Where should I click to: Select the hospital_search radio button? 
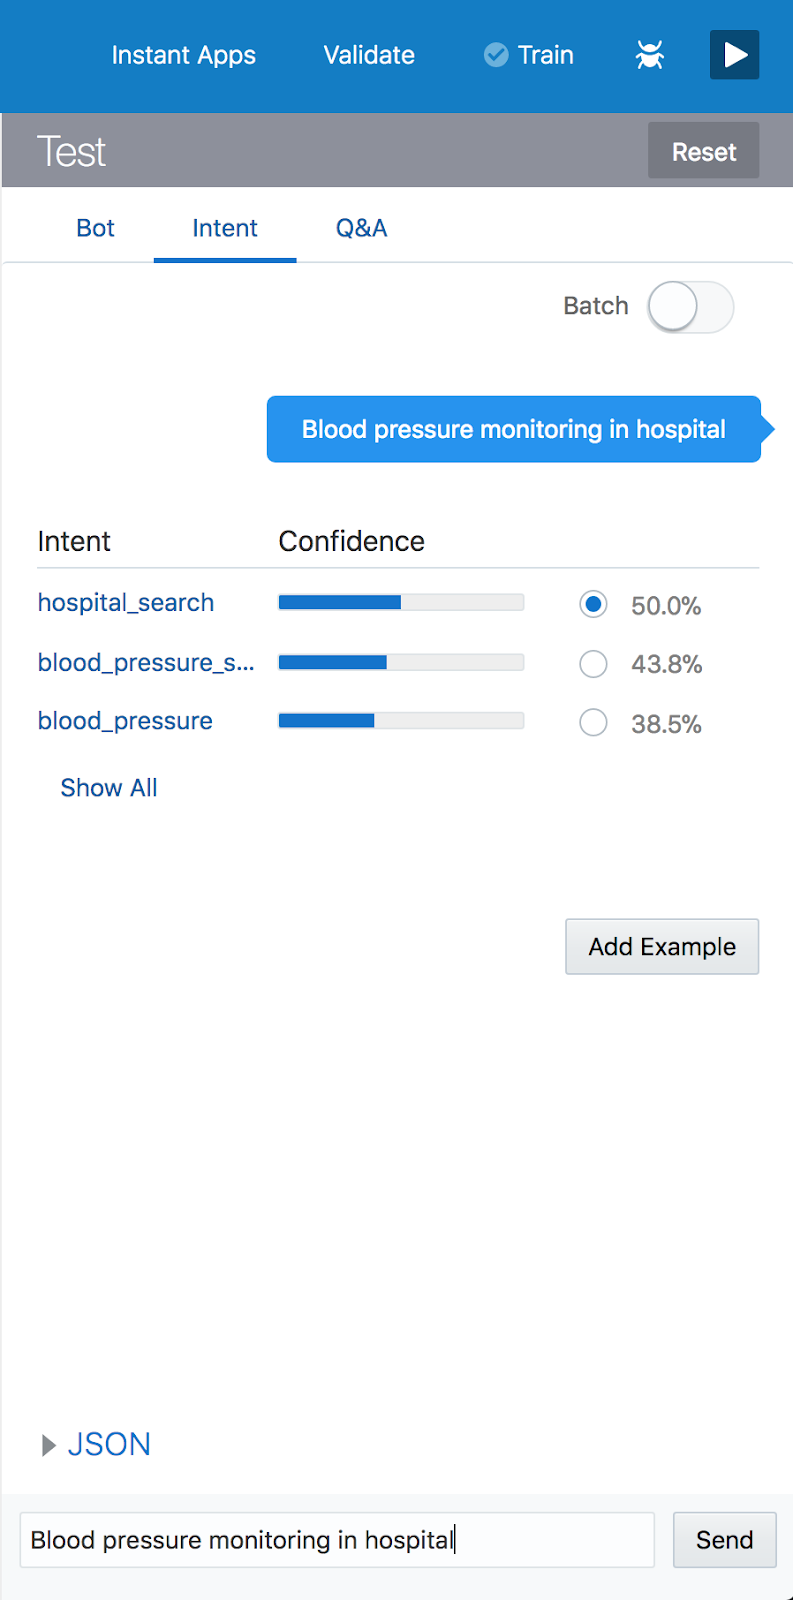click(593, 604)
